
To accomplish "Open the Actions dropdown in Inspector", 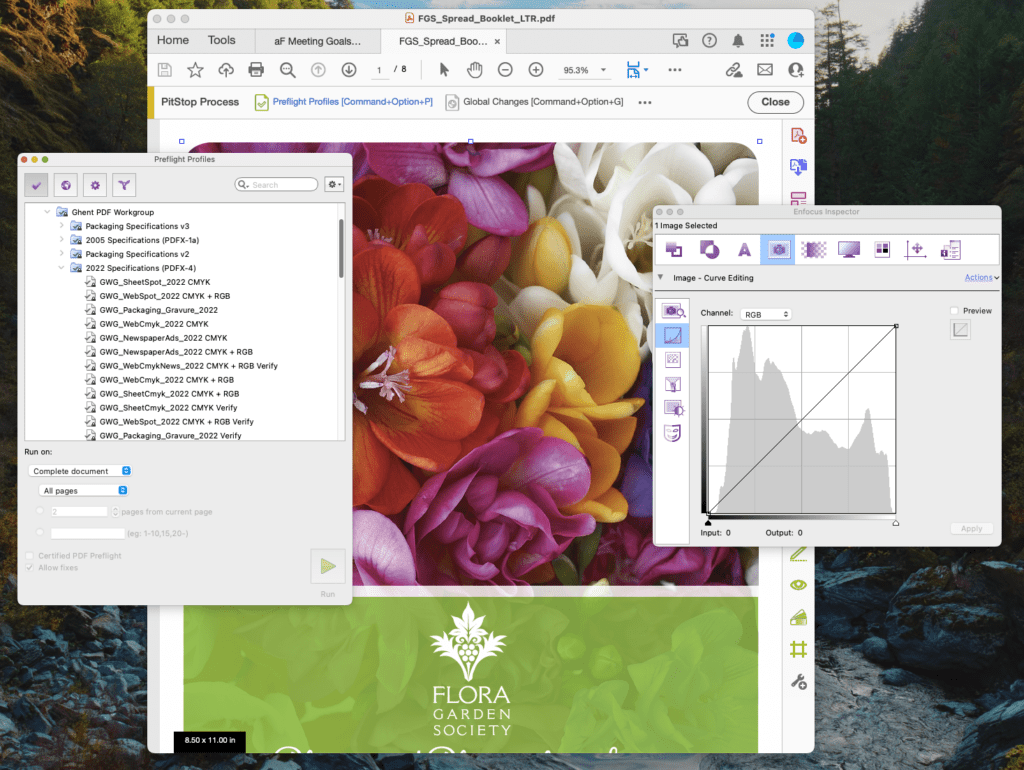I will (982, 278).
